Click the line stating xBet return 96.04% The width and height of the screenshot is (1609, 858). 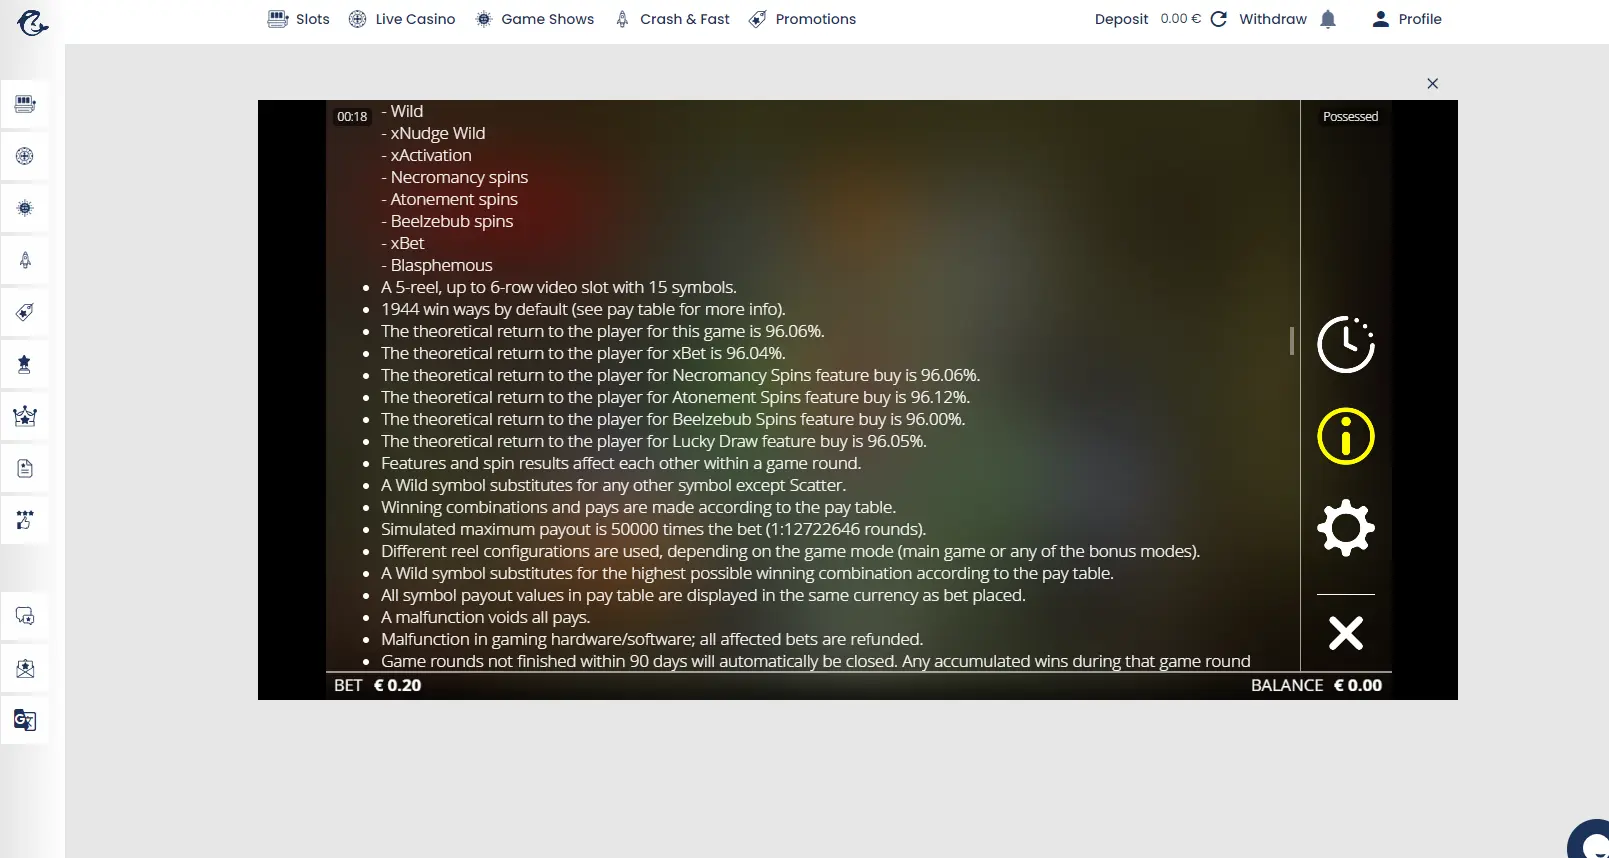click(x=583, y=353)
